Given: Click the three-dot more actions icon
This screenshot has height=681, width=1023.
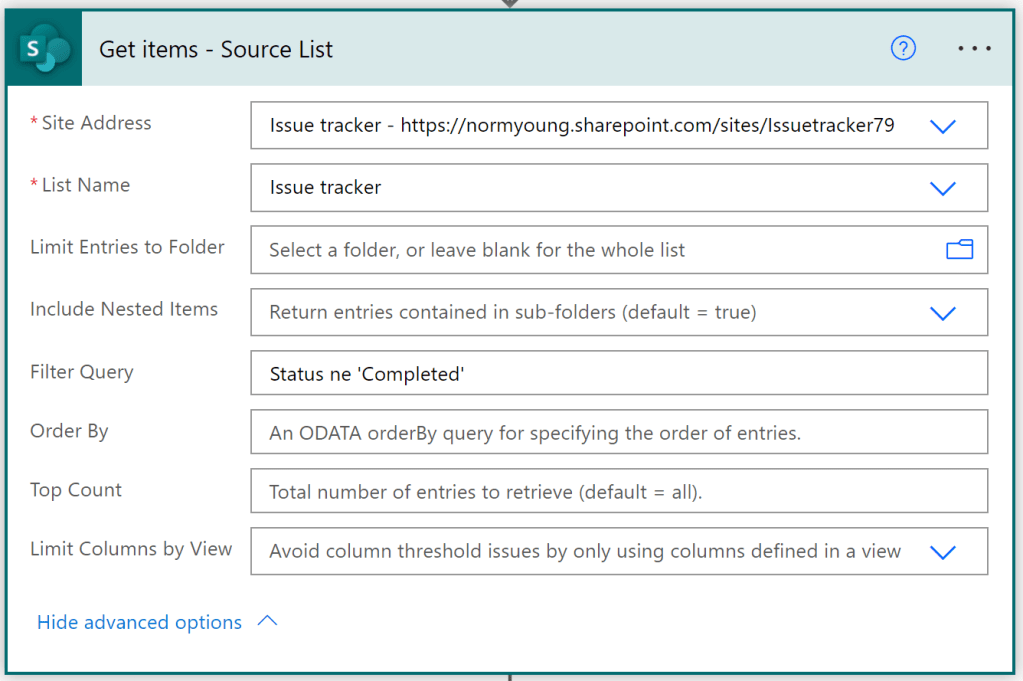Looking at the screenshot, I should click(973, 47).
